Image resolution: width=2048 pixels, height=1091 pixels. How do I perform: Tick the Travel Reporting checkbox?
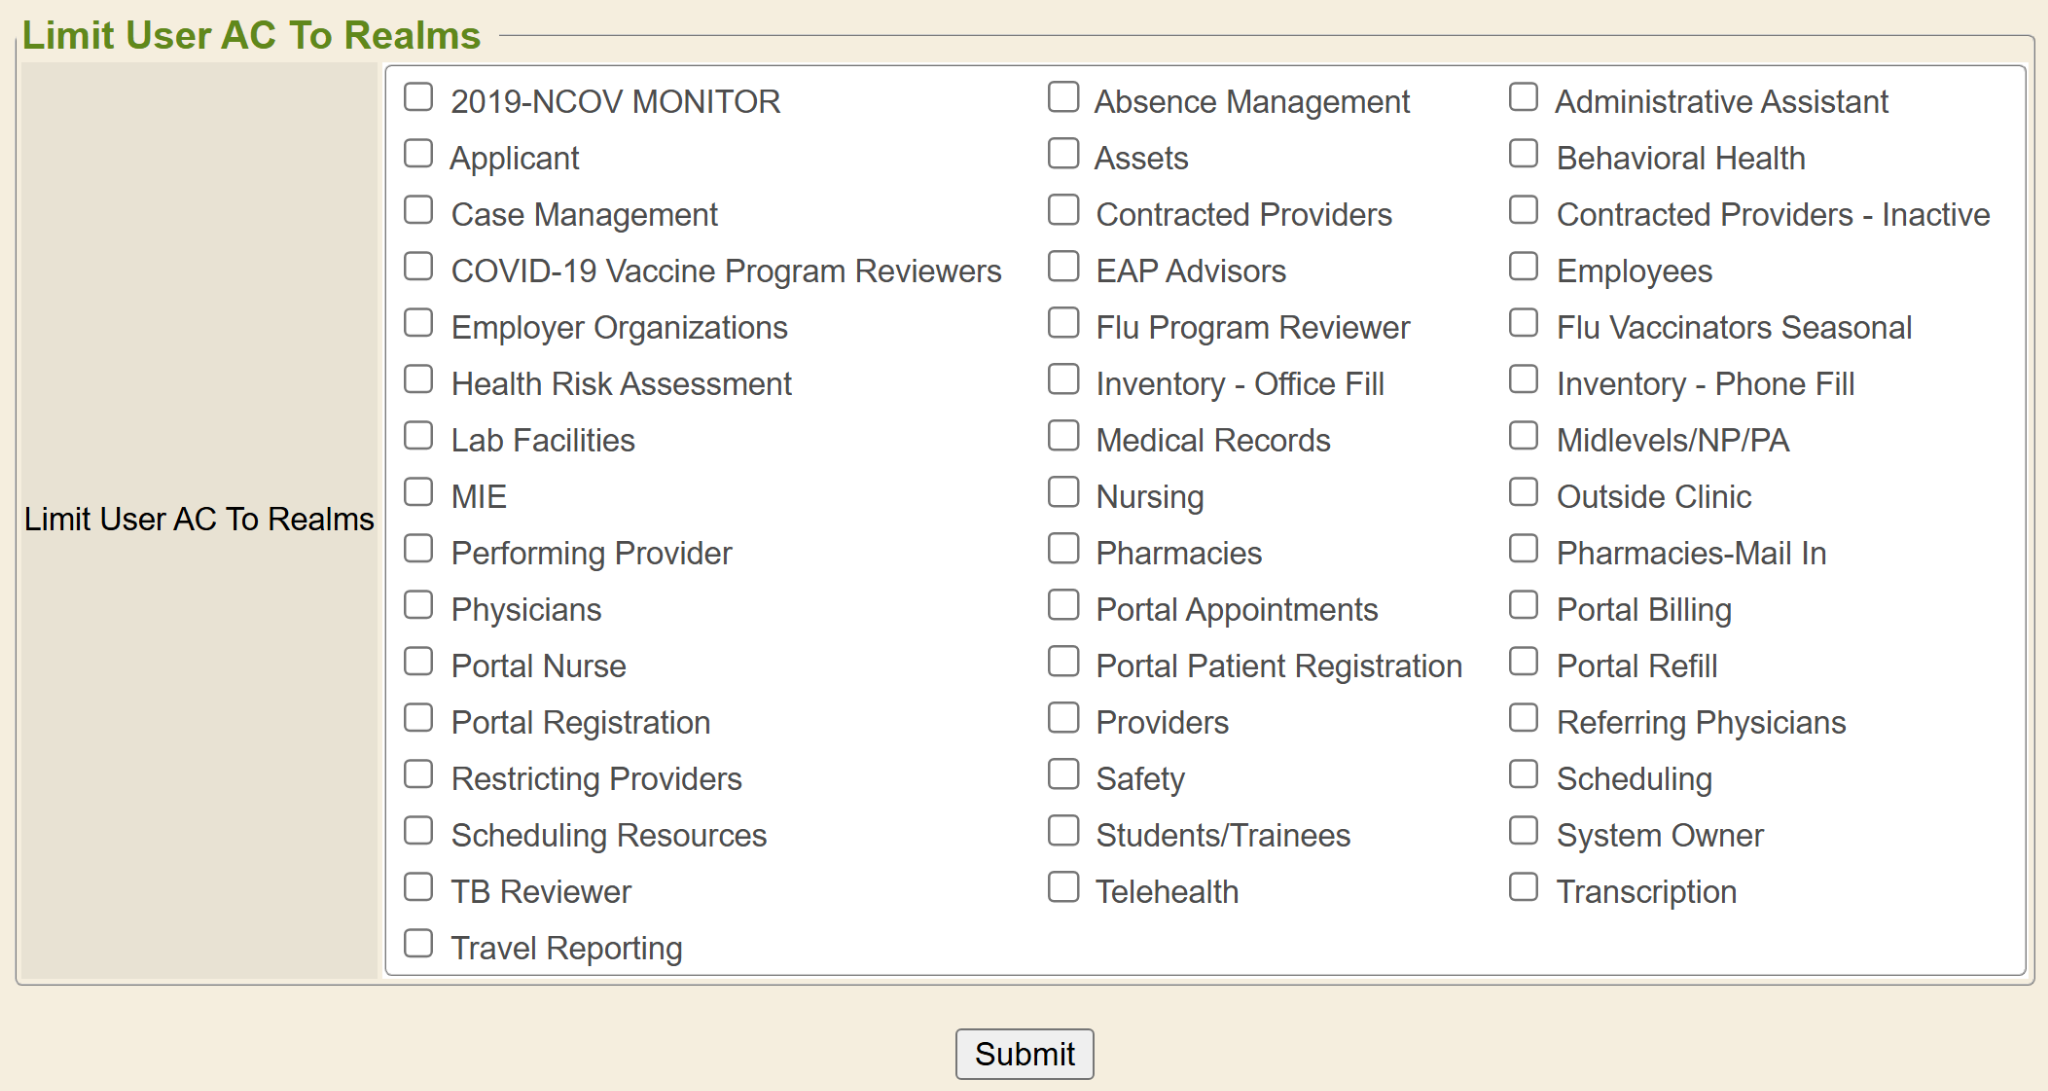pos(418,944)
